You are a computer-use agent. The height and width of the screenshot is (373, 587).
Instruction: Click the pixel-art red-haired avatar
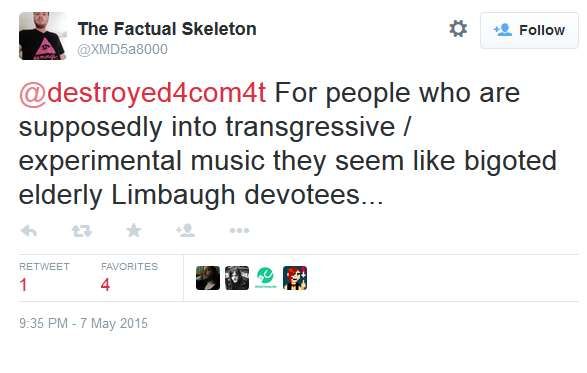point(295,278)
